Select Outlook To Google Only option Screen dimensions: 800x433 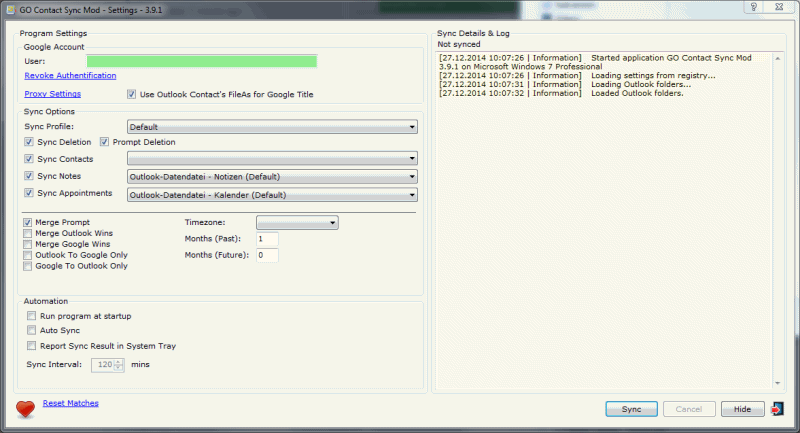28,255
